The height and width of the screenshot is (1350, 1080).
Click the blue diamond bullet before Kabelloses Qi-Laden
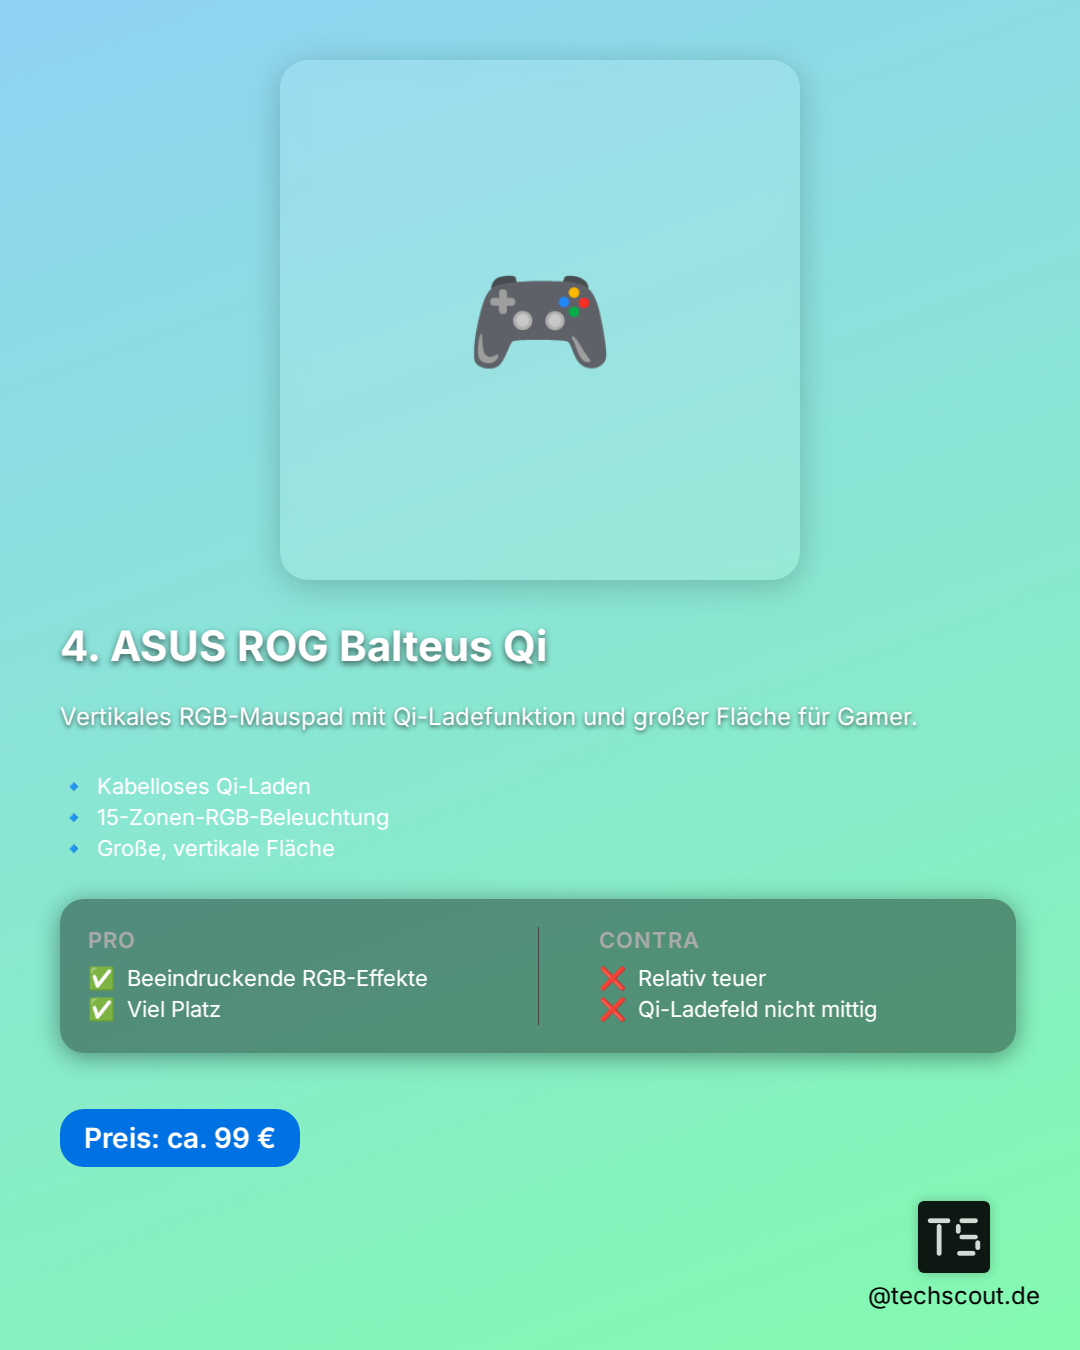[74, 787]
